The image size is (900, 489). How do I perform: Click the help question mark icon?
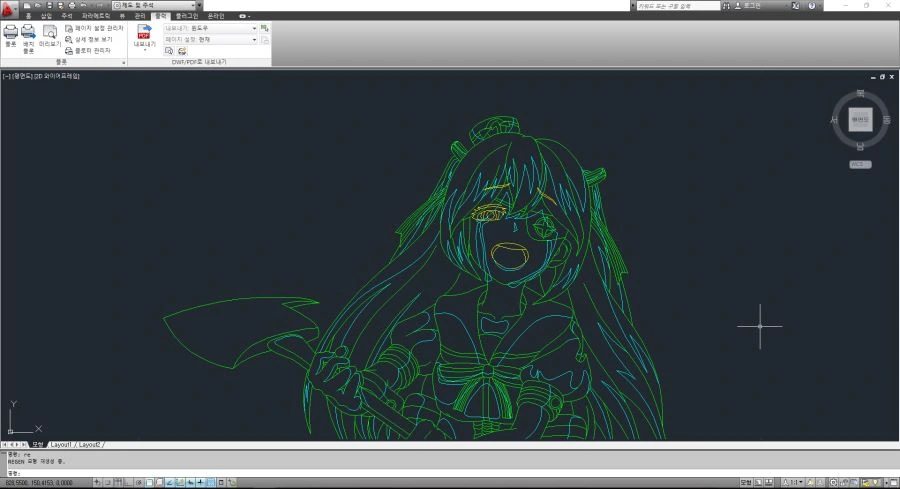coord(812,6)
